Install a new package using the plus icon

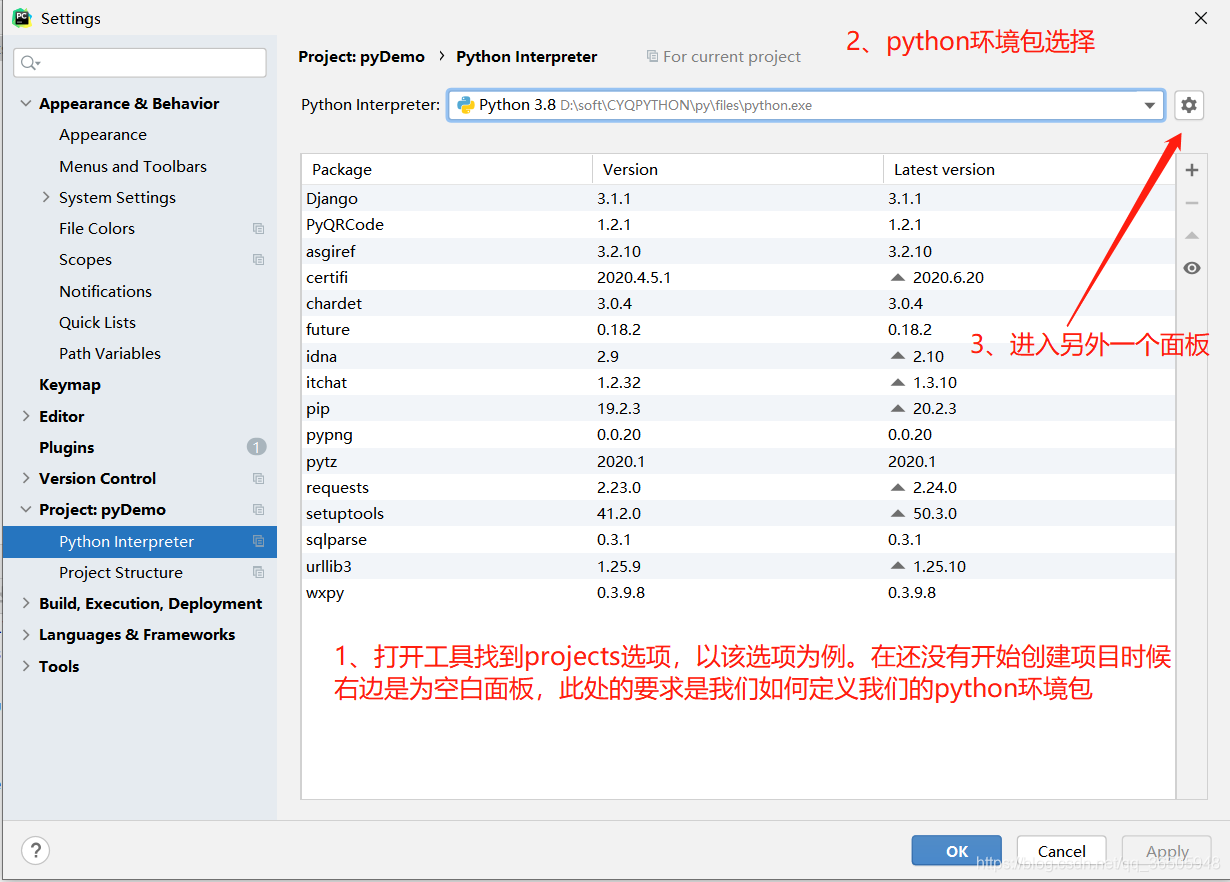tap(1192, 170)
